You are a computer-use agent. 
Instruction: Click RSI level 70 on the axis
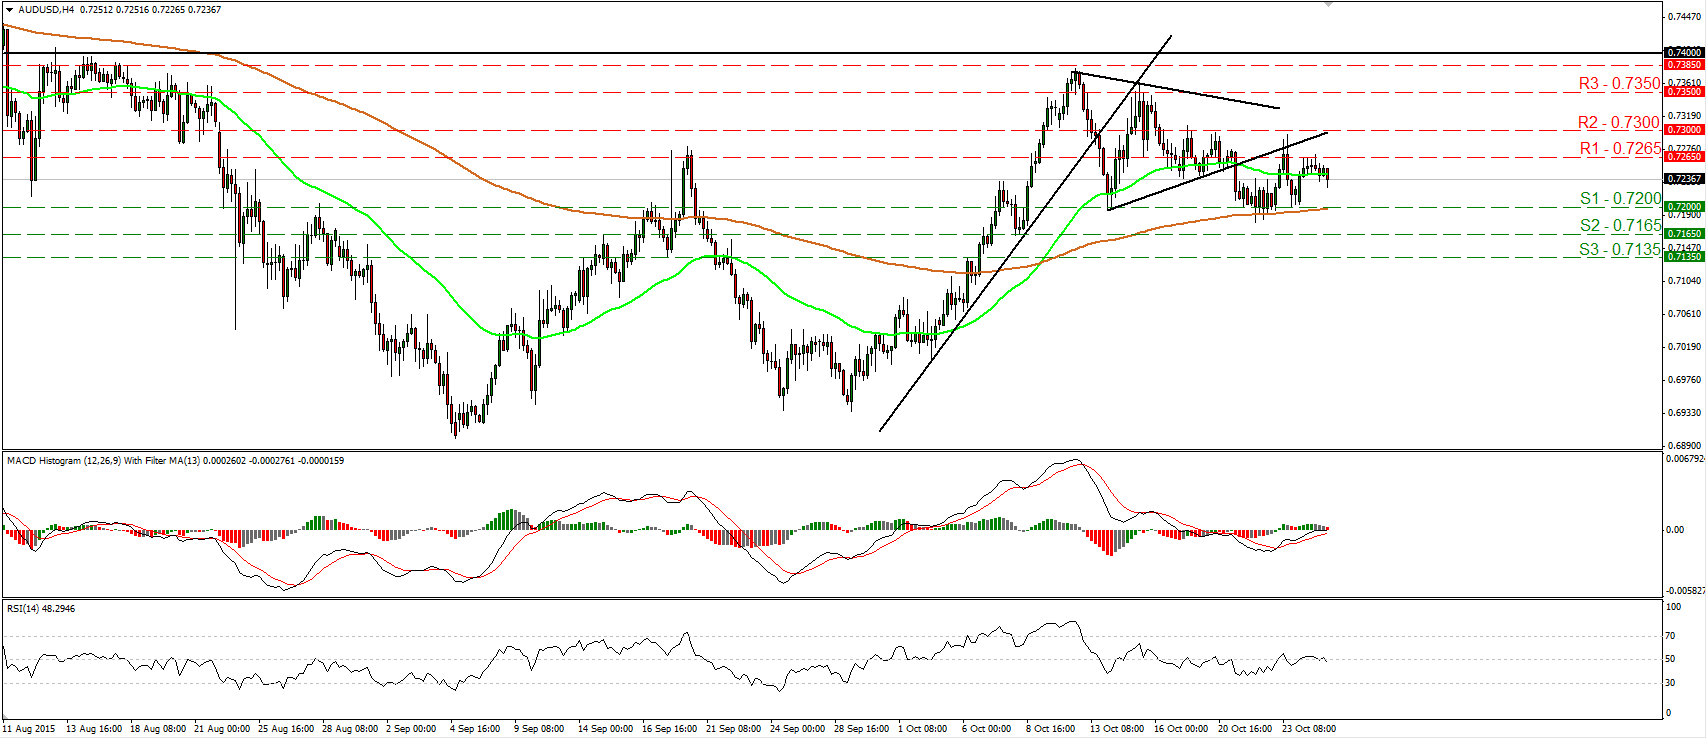click(1670, 636)
